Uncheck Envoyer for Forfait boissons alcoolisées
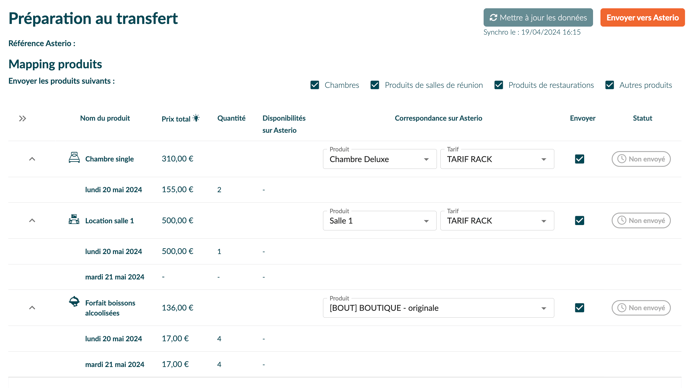Image resolution: width=688 pixels, height=388 pixels. pyautogui.click(x=580, y=308)
